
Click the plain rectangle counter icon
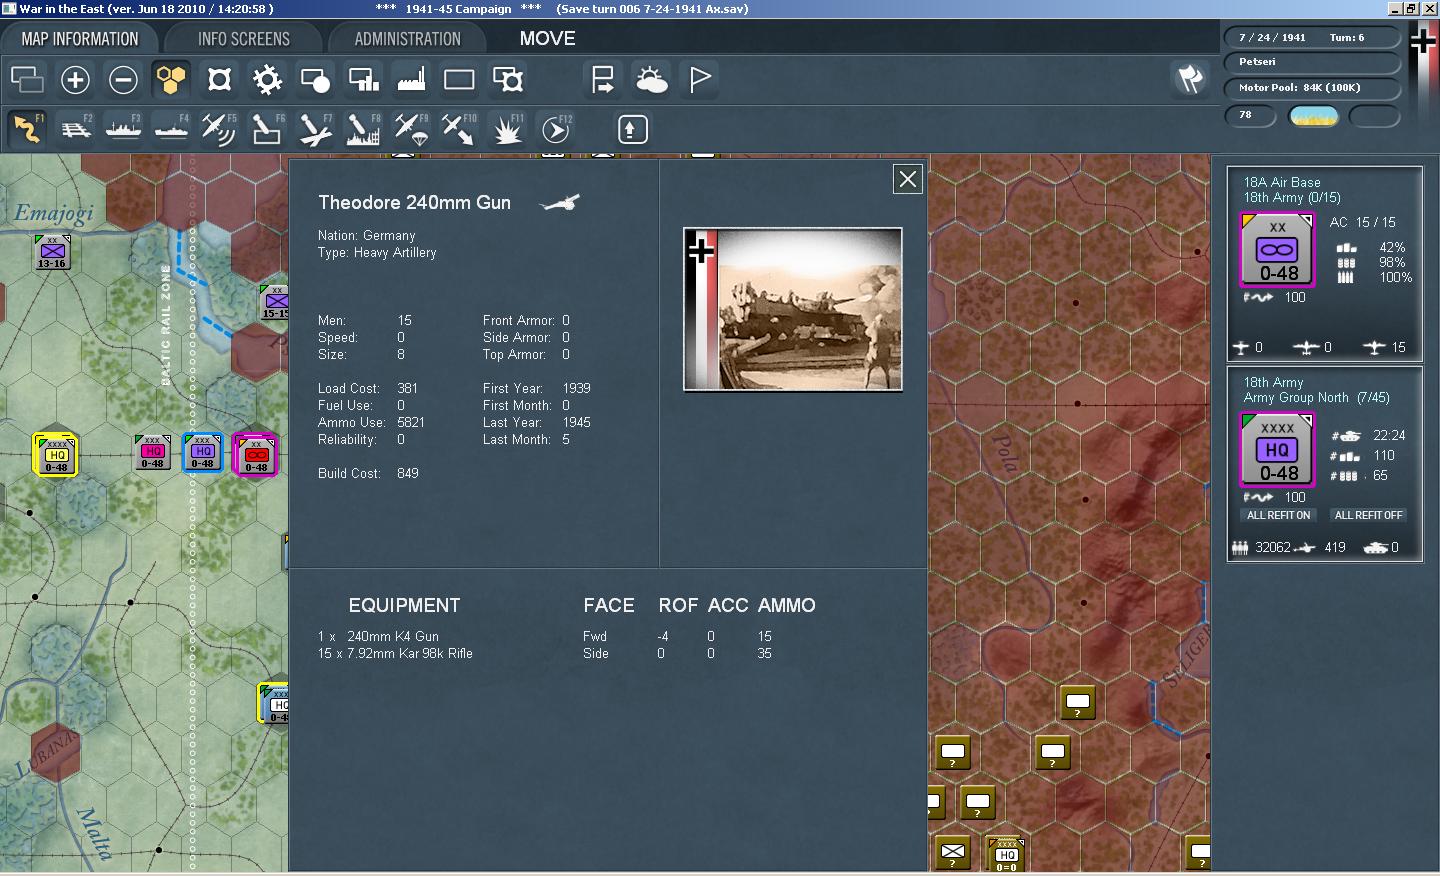coord(459,79)
